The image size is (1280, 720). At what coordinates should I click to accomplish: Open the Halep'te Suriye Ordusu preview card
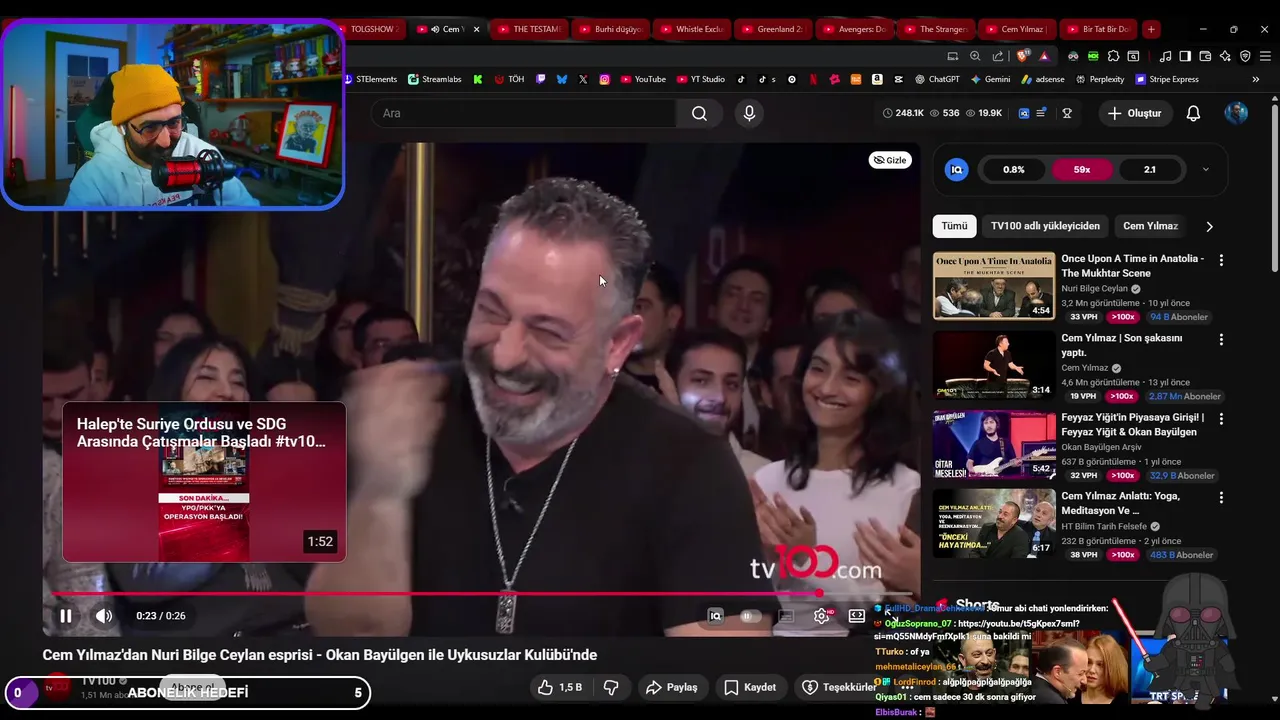click(204, 482)
